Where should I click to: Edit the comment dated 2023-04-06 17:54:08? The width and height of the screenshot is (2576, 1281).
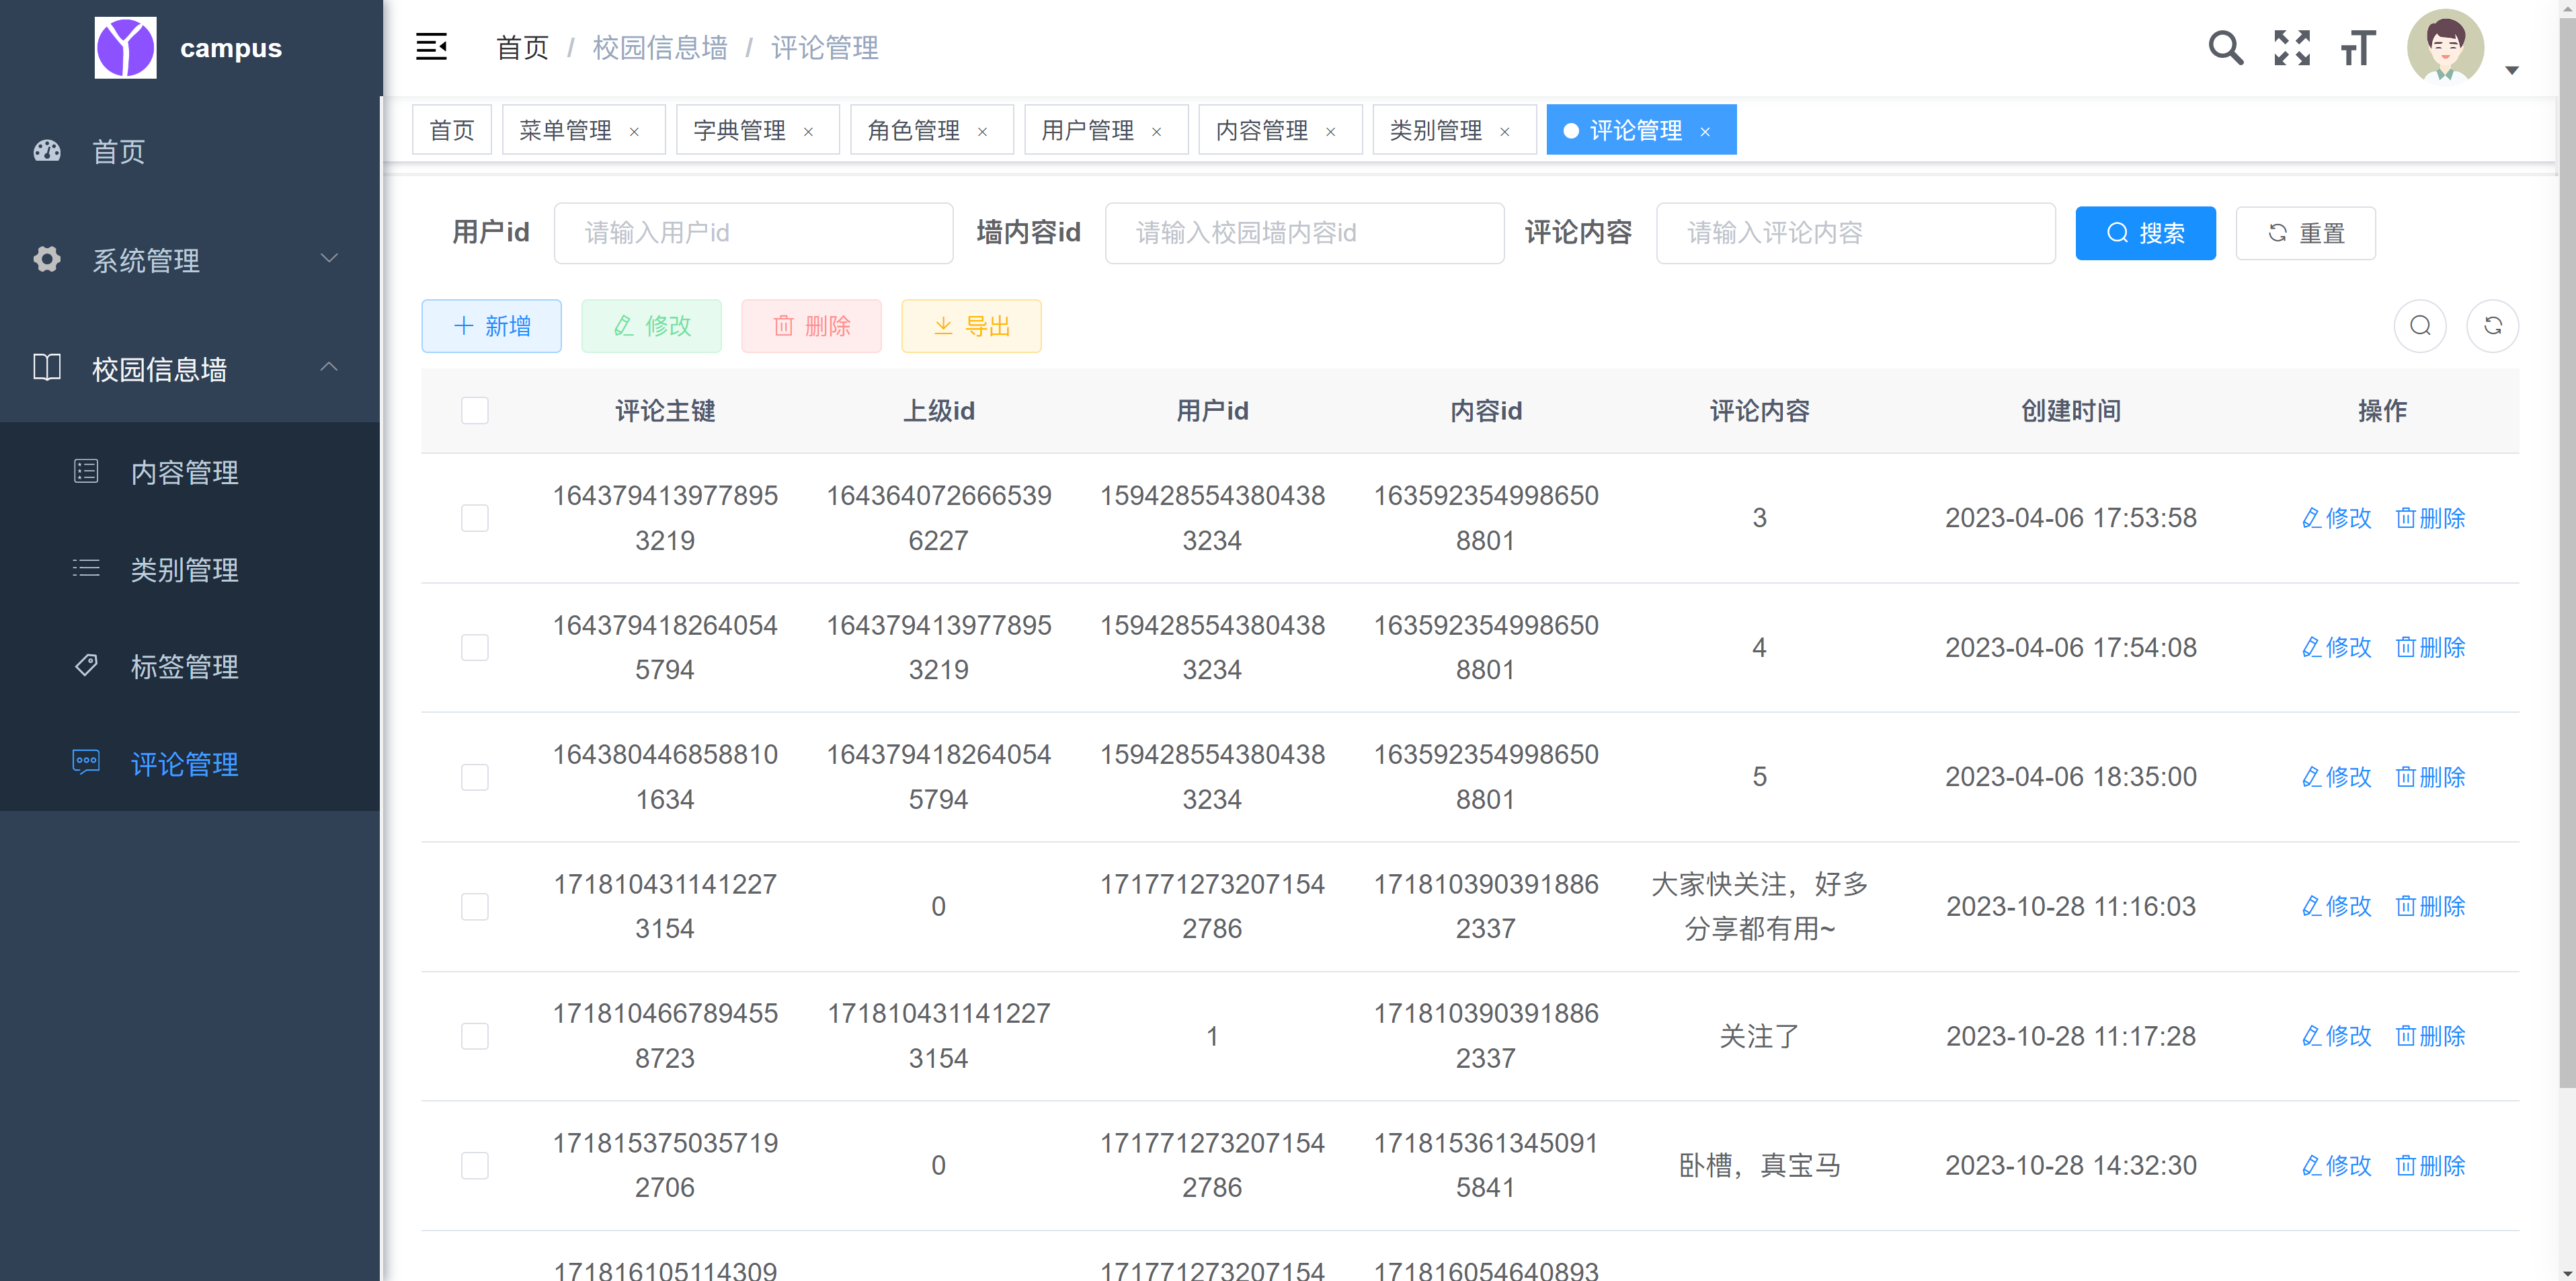coord(2336,647)
